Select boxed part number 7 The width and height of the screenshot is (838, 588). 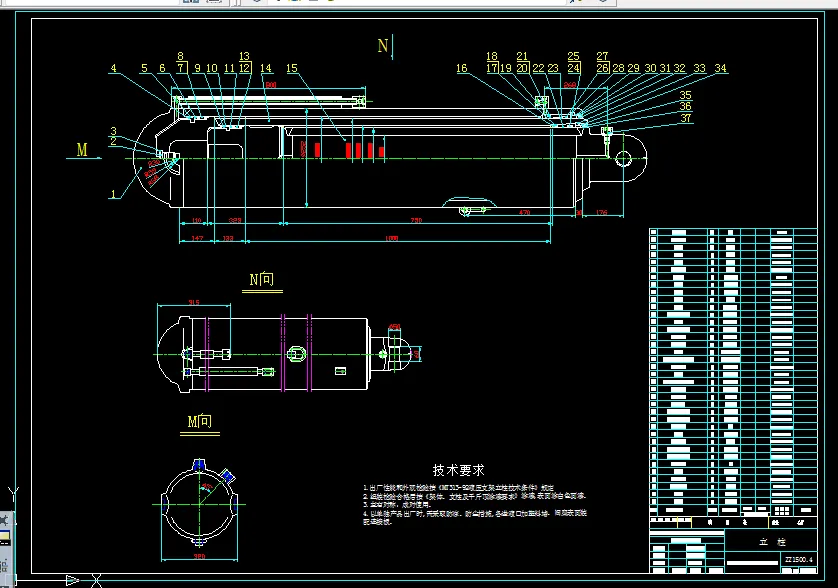[x=181, y=68]
